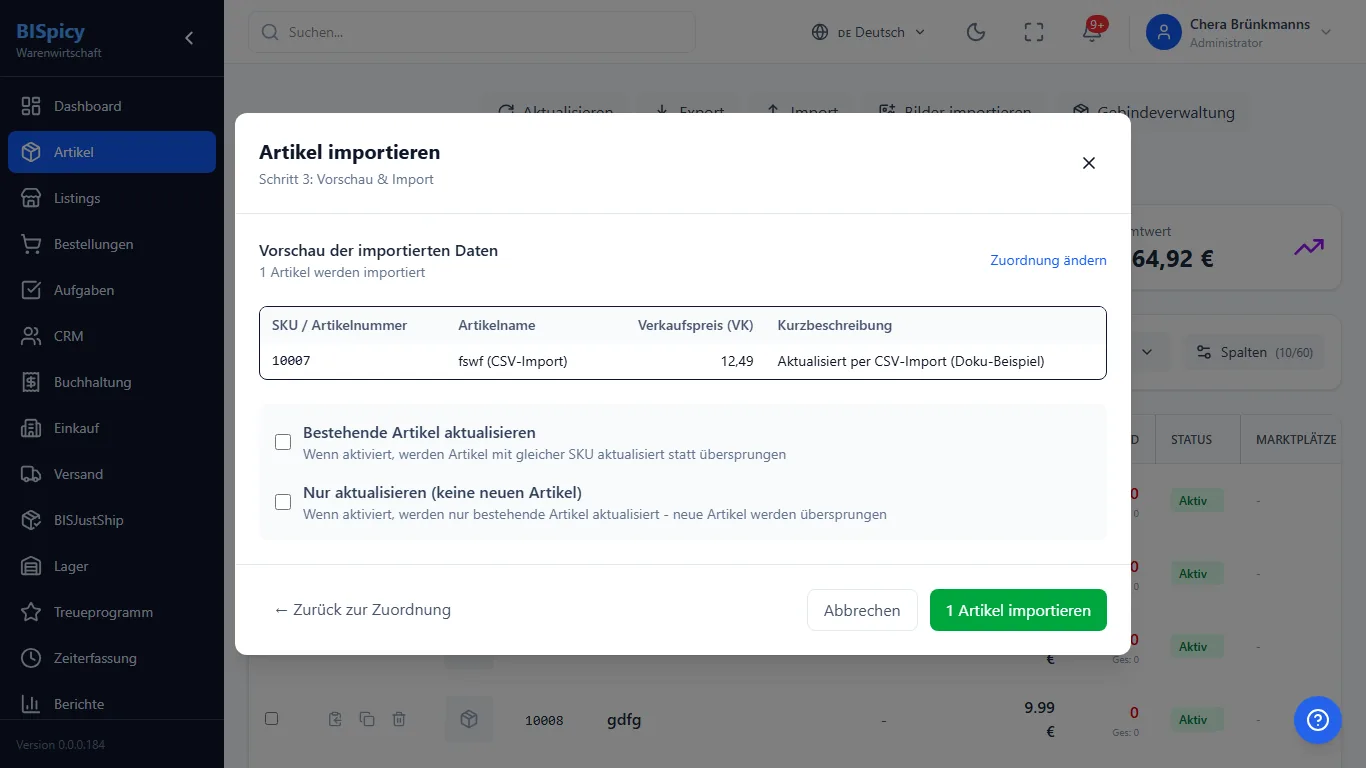Click Zurück zur Zuordnung link
This screenshot has height=768, width=1366.
click(362, 610)
